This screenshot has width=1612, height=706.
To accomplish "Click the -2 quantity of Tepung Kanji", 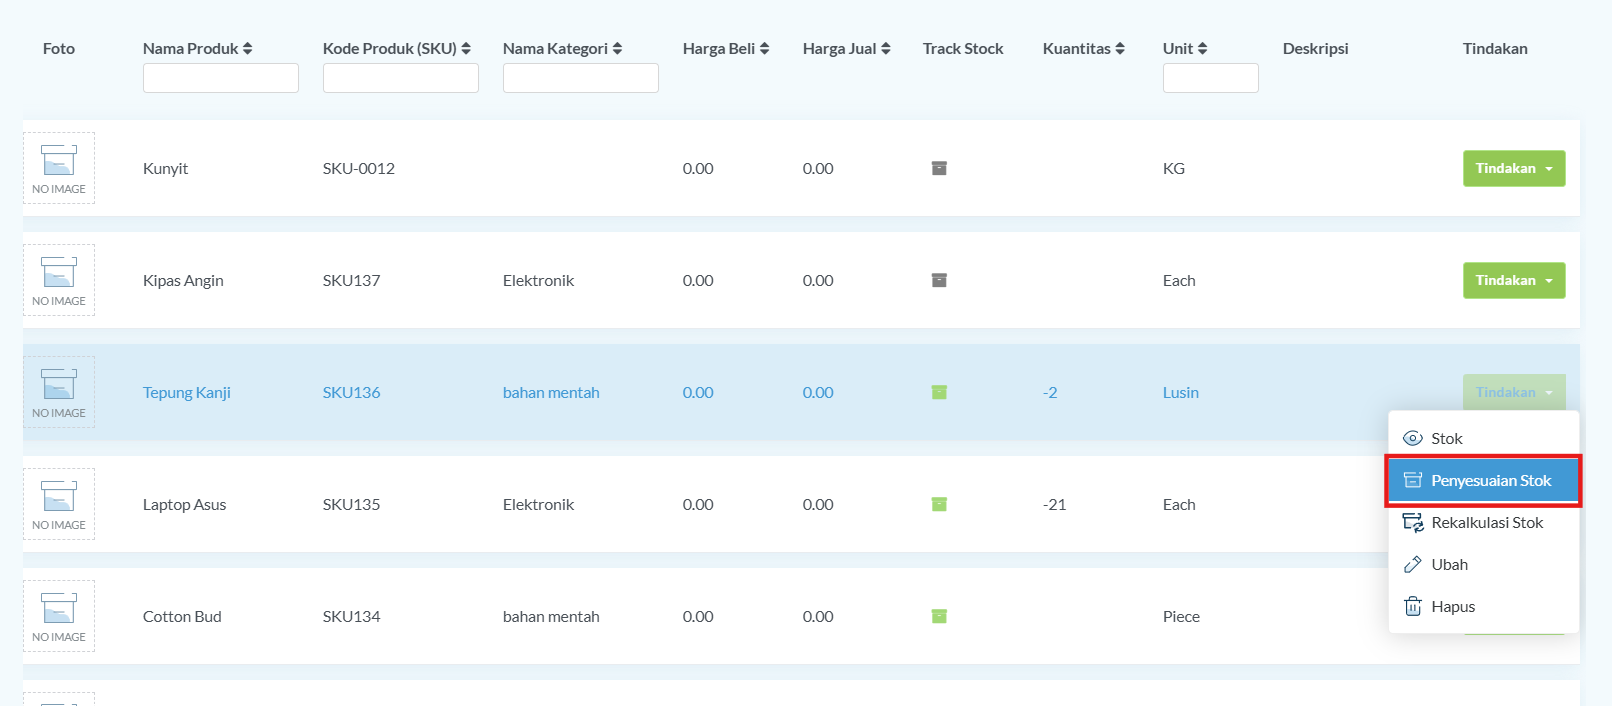I will (x=1050, y=392).
